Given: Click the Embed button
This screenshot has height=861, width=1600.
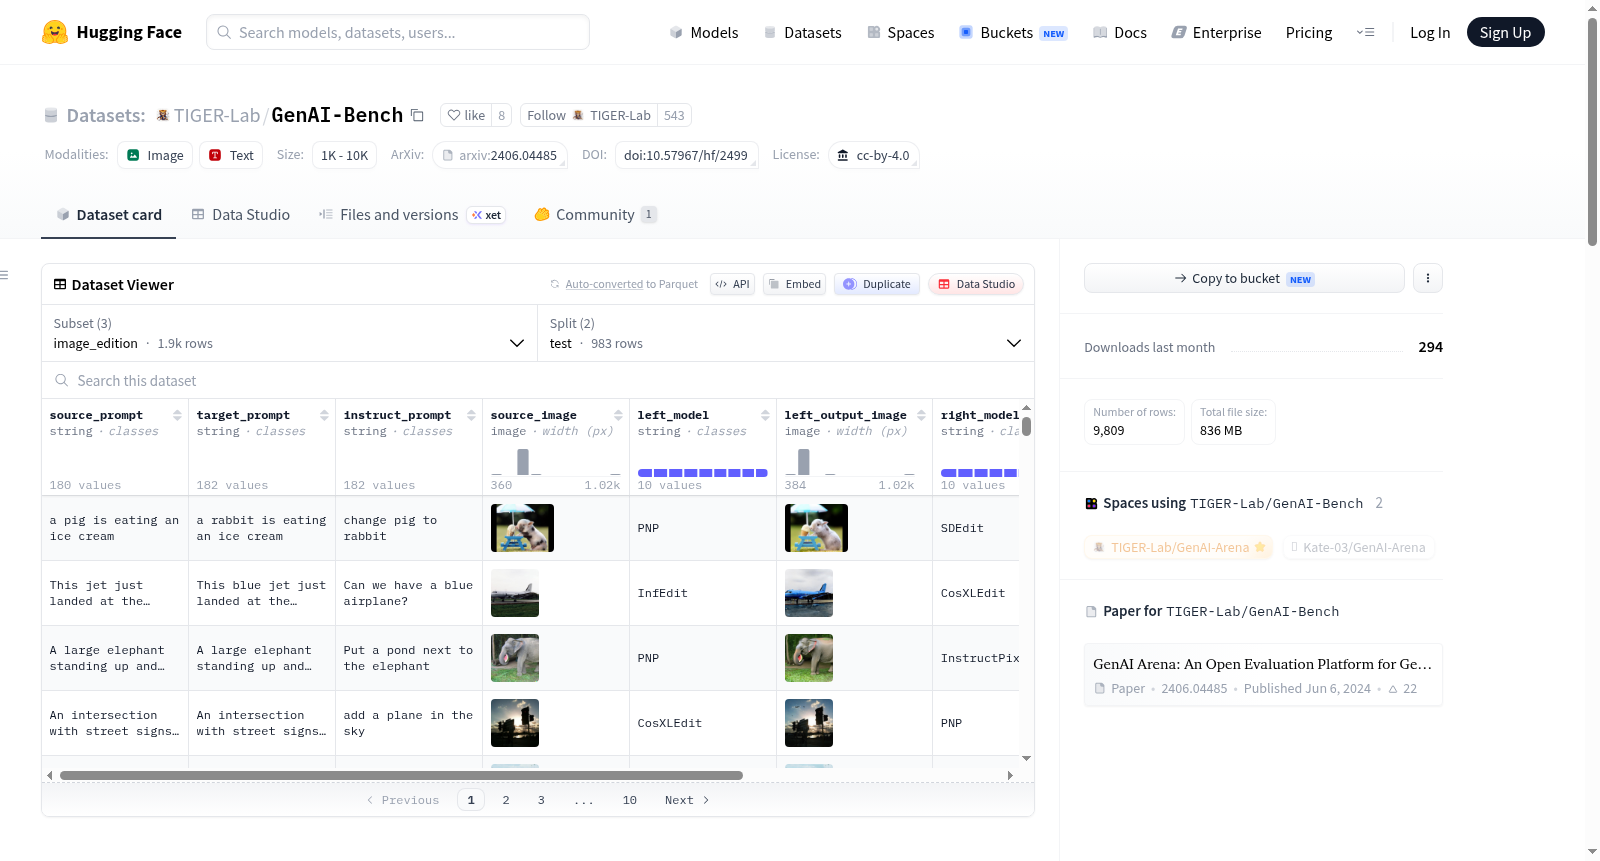Looking at the screenshot, I should 794,284.
